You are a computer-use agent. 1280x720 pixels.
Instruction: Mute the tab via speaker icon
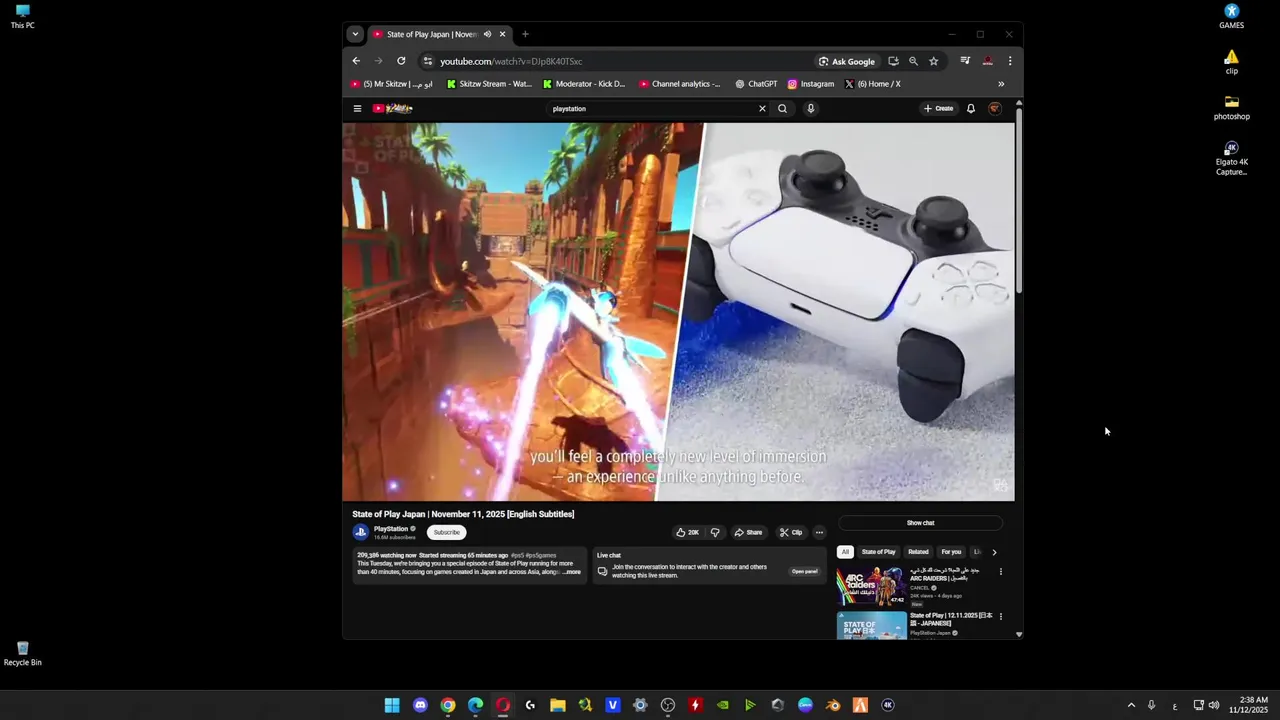[x=487, y=34]
